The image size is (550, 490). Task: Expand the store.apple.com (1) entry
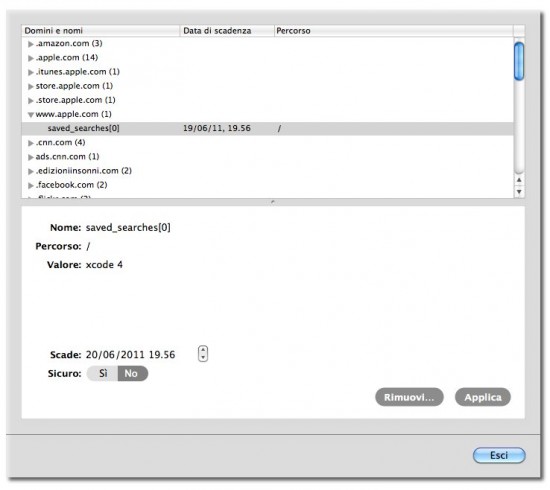click(x=31, y=86)
